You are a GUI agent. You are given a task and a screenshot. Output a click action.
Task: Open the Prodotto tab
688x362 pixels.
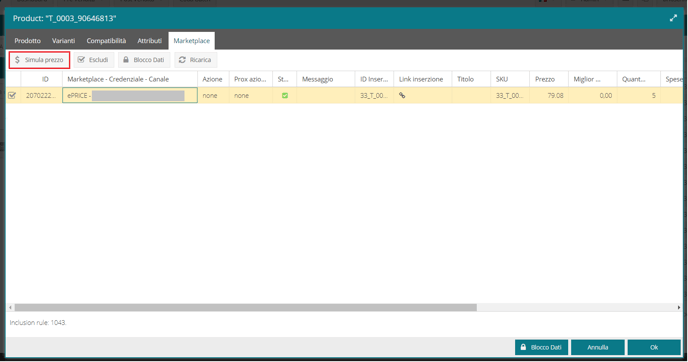tap(27, 40)
